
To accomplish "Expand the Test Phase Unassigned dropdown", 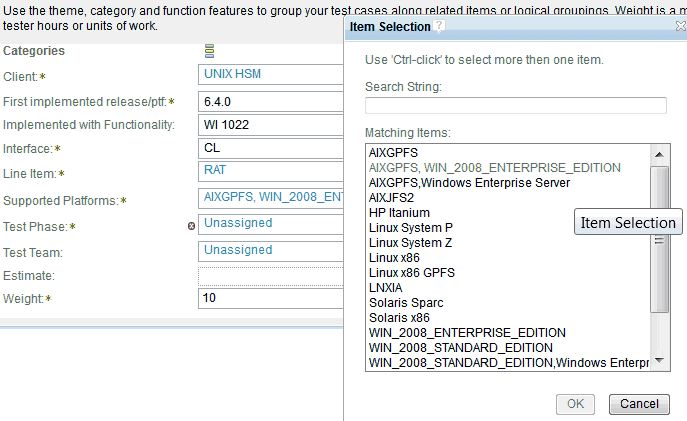I will point(270,224).
